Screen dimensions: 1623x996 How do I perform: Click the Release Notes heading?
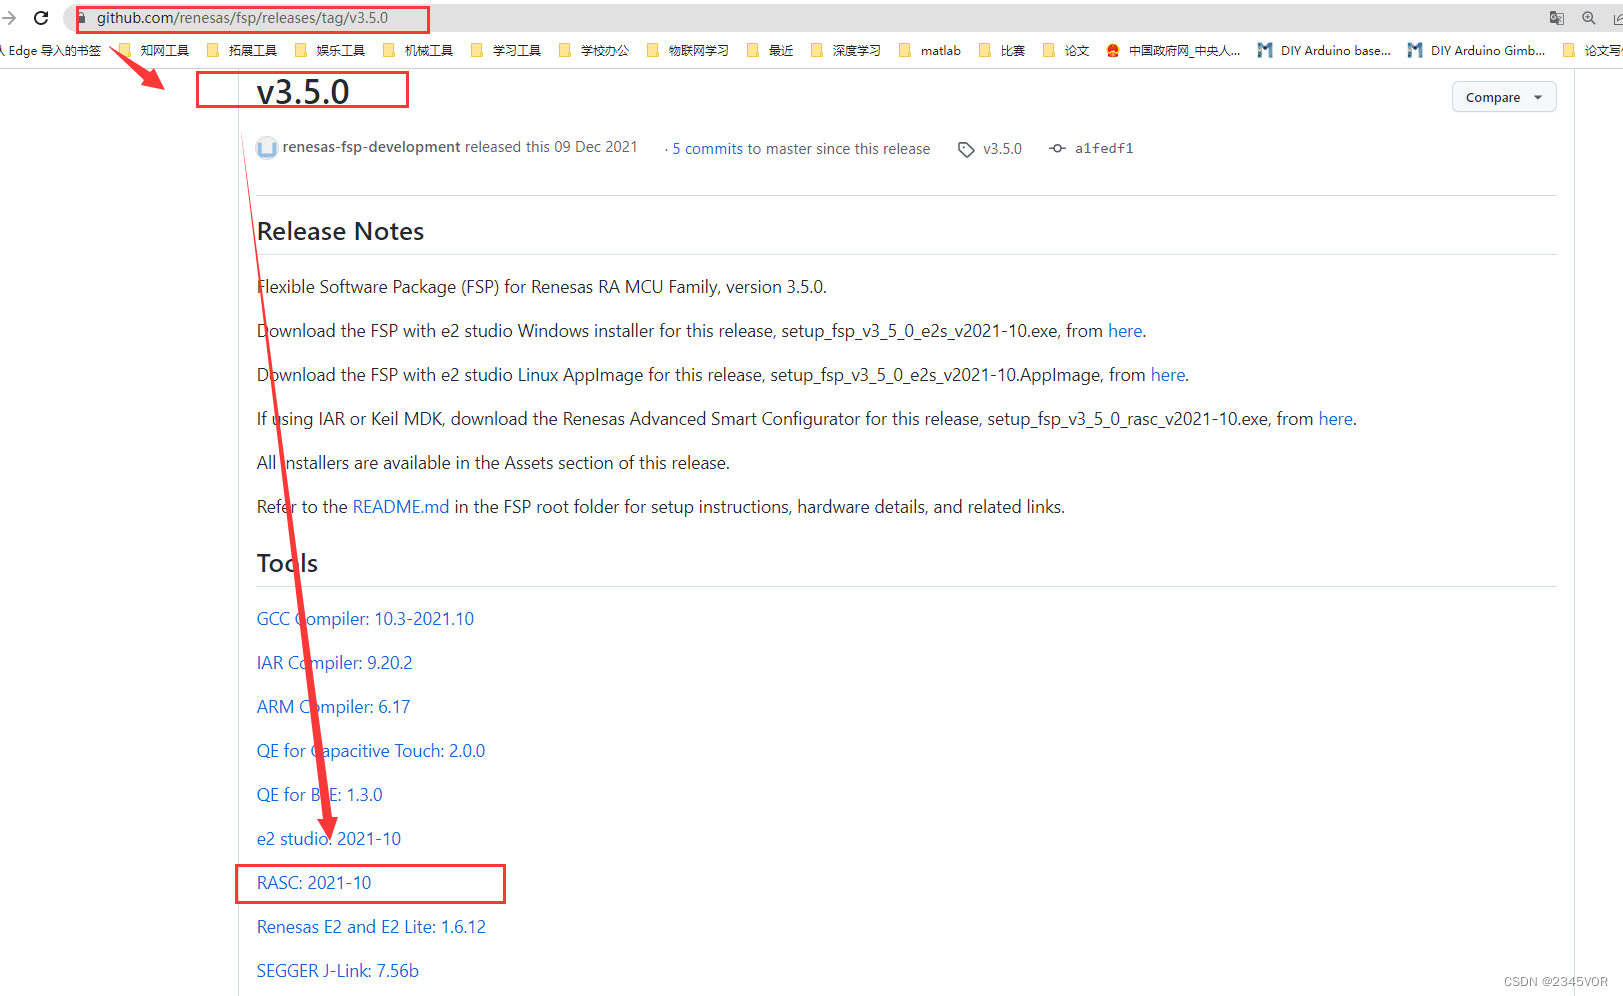point(340,232)
